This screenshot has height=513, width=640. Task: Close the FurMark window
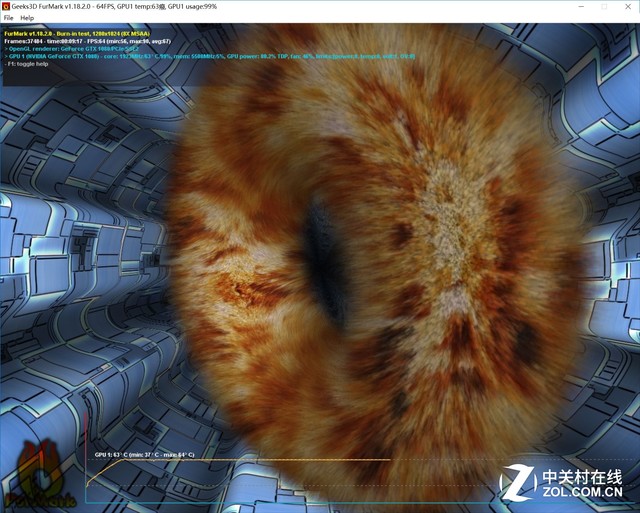click(628, 7)
